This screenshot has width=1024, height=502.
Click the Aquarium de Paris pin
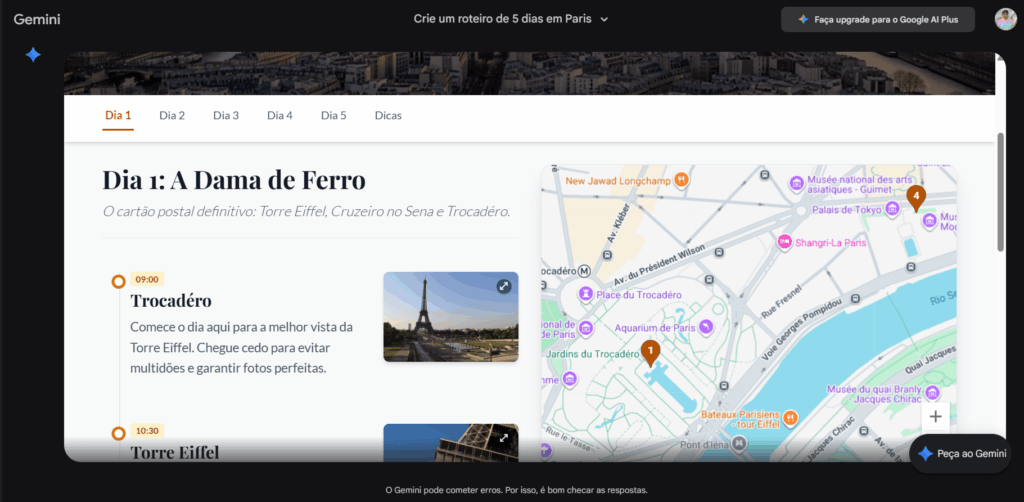(x=705, y=325)
